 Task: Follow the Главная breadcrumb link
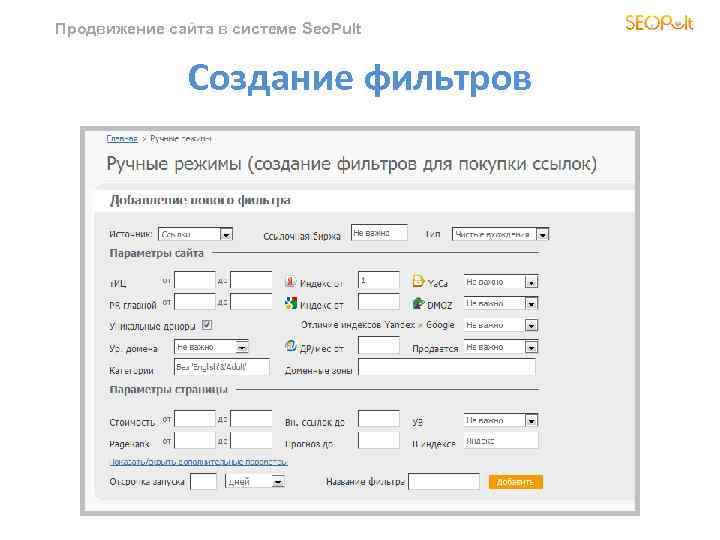click(x=122, y=139)
